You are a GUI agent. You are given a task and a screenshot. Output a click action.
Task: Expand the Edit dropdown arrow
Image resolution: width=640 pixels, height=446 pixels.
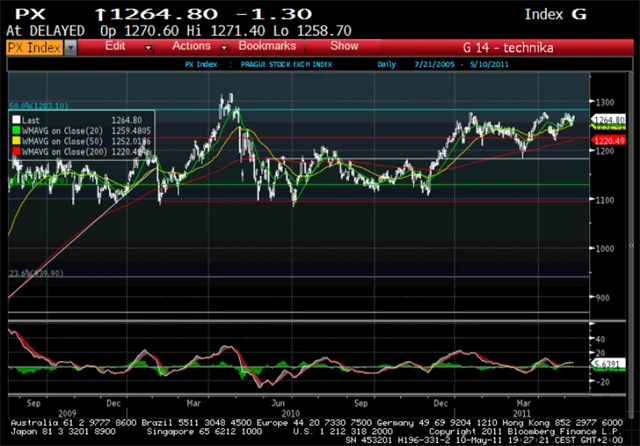(x=148, y=48)
